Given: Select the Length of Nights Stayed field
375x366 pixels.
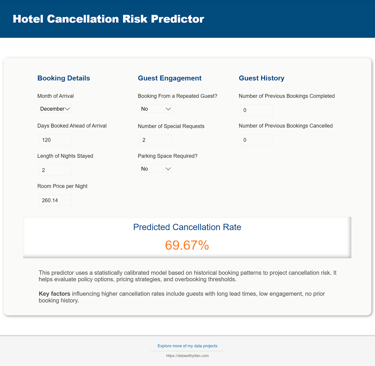Looking at the screenshot, I should [55, 170].
